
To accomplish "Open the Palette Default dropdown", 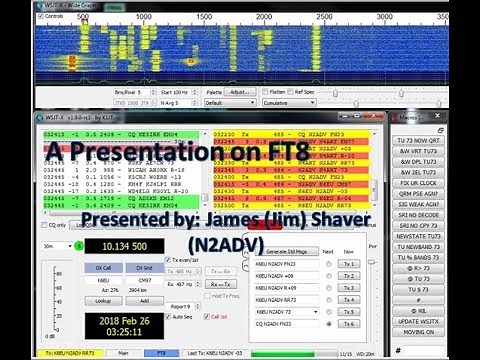I will click(230, 103).
